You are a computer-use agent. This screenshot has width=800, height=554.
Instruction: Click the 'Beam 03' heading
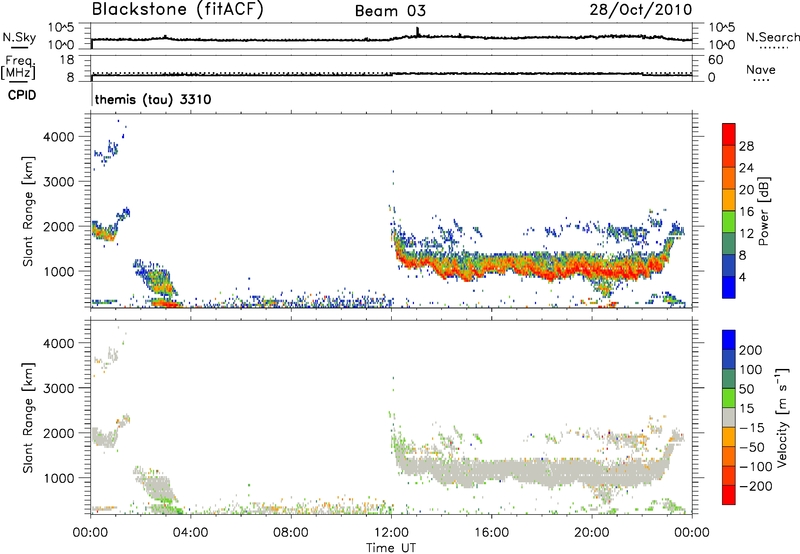390,11
